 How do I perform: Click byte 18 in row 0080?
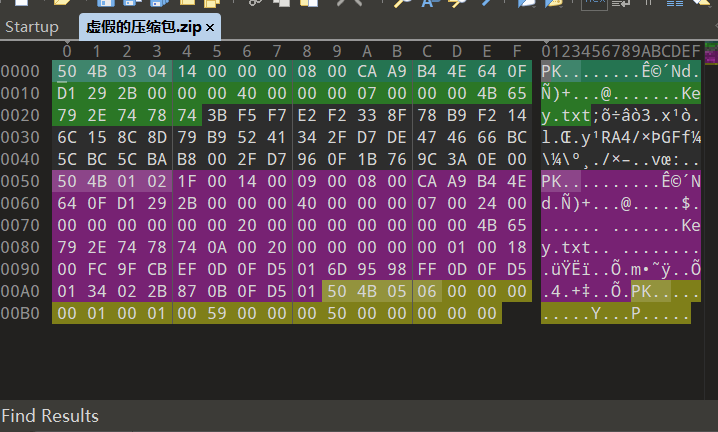pos(517,247)
